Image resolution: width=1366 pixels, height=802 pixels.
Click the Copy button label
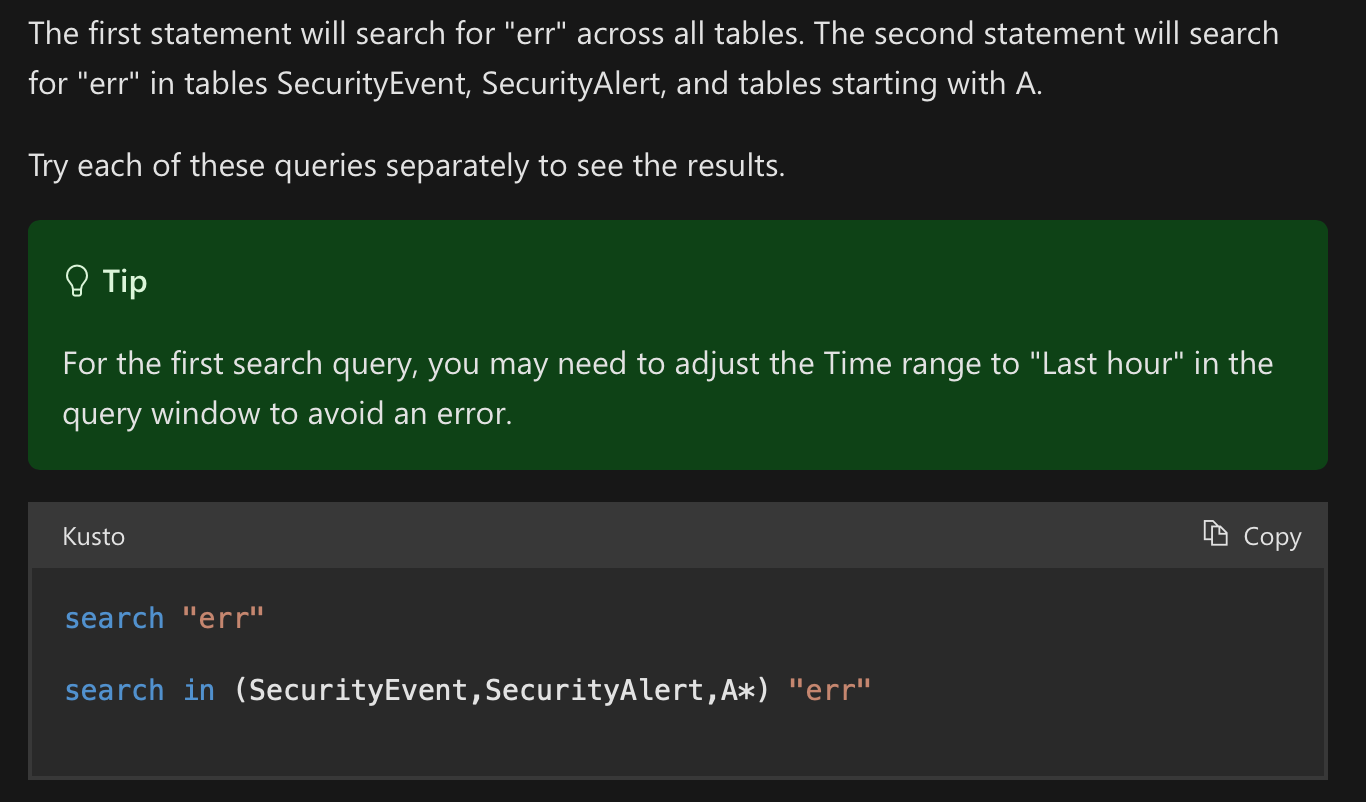point(1272,537)
